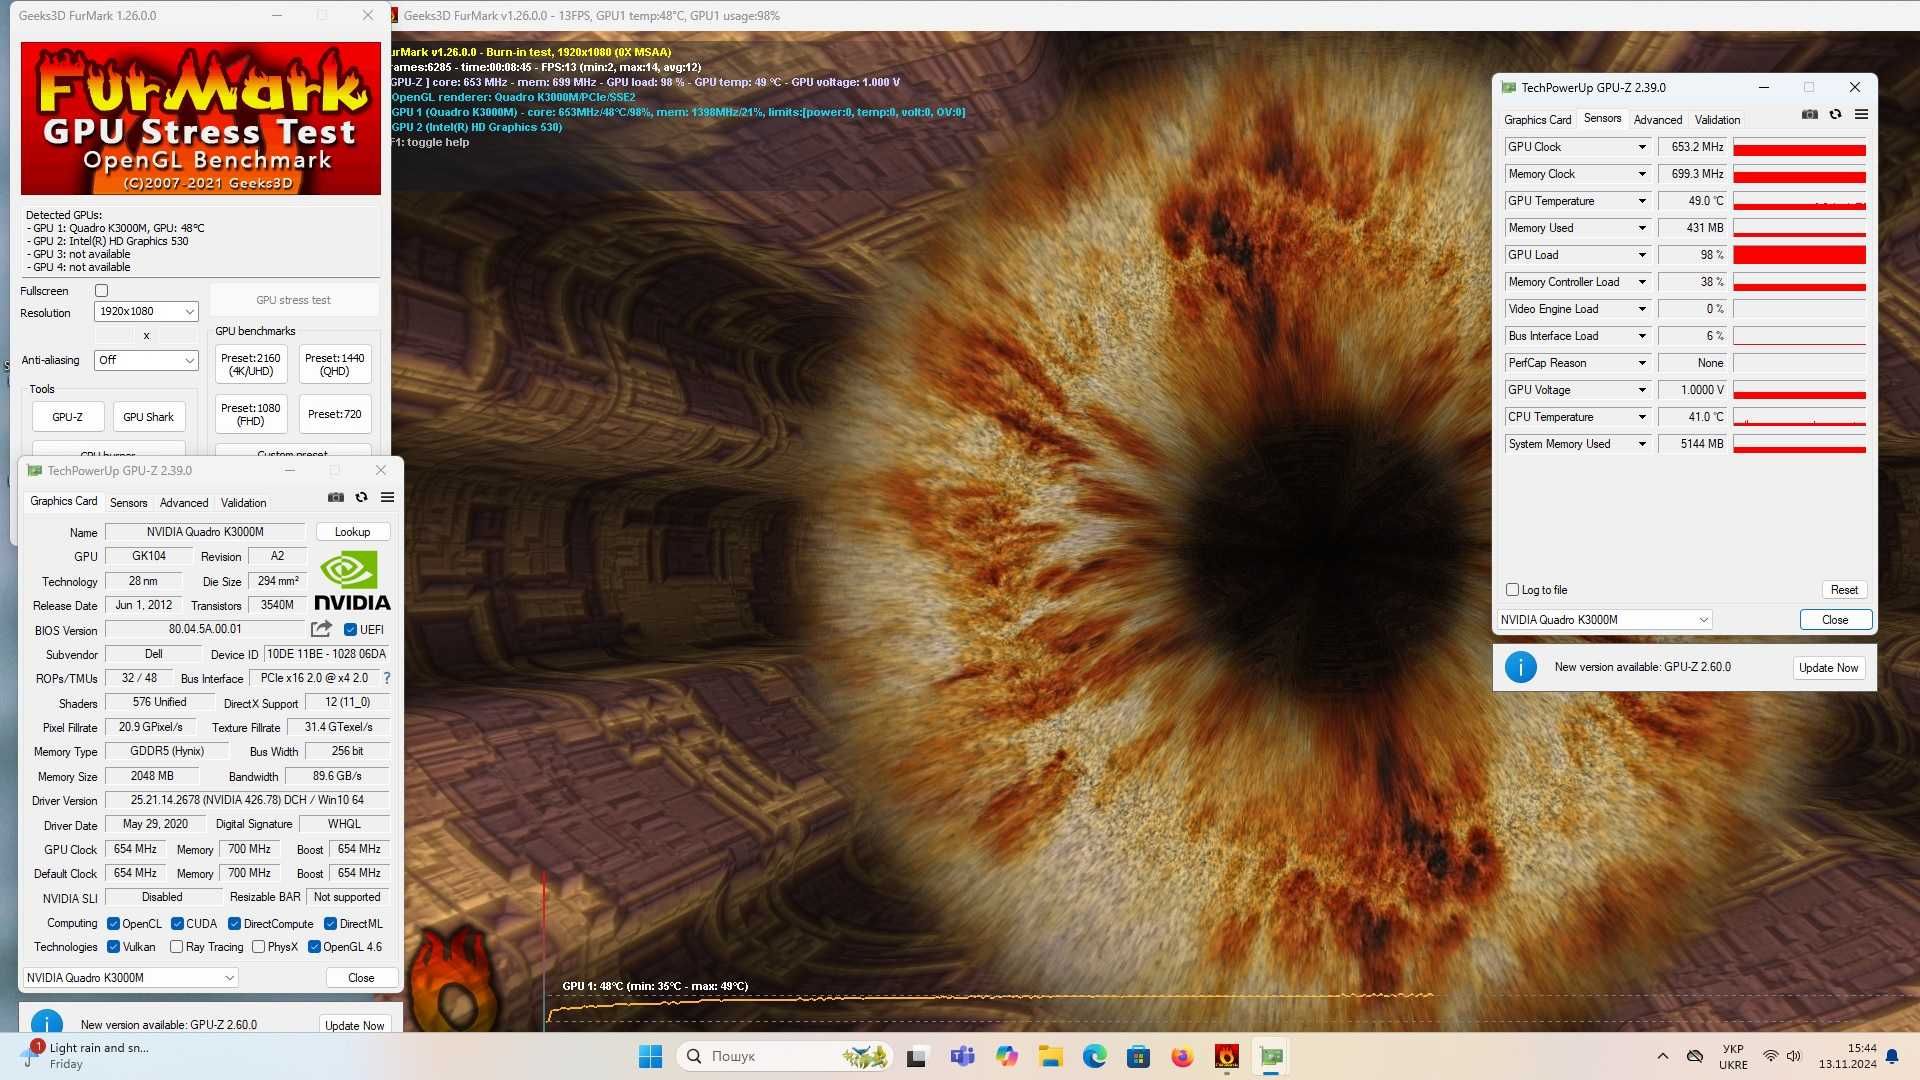
Task: Open Copilot from the taskbar
Action: click(x=1006, y=1056)
